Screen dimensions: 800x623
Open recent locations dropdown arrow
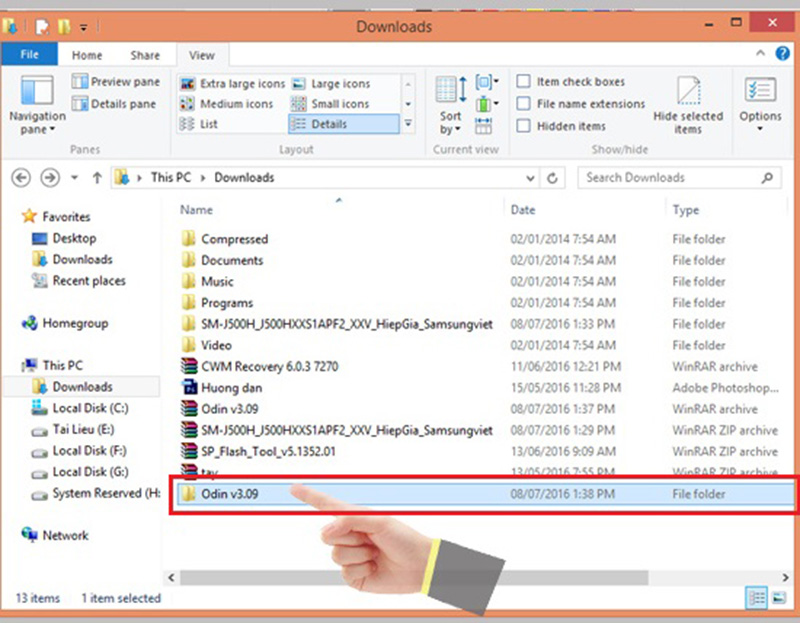click(x=74, y=178)
